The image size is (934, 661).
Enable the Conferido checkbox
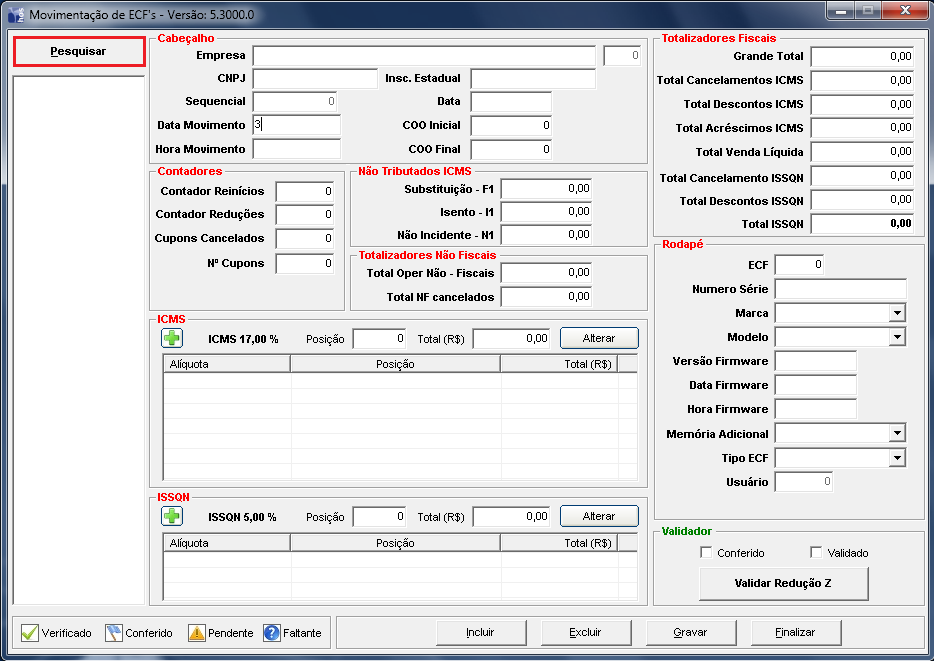coord(707,553)
